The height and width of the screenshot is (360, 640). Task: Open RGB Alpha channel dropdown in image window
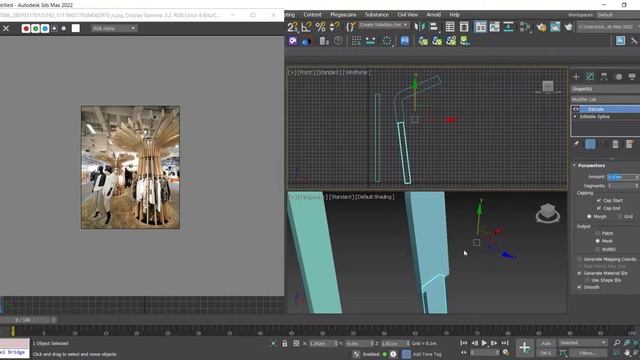[114, 28]
